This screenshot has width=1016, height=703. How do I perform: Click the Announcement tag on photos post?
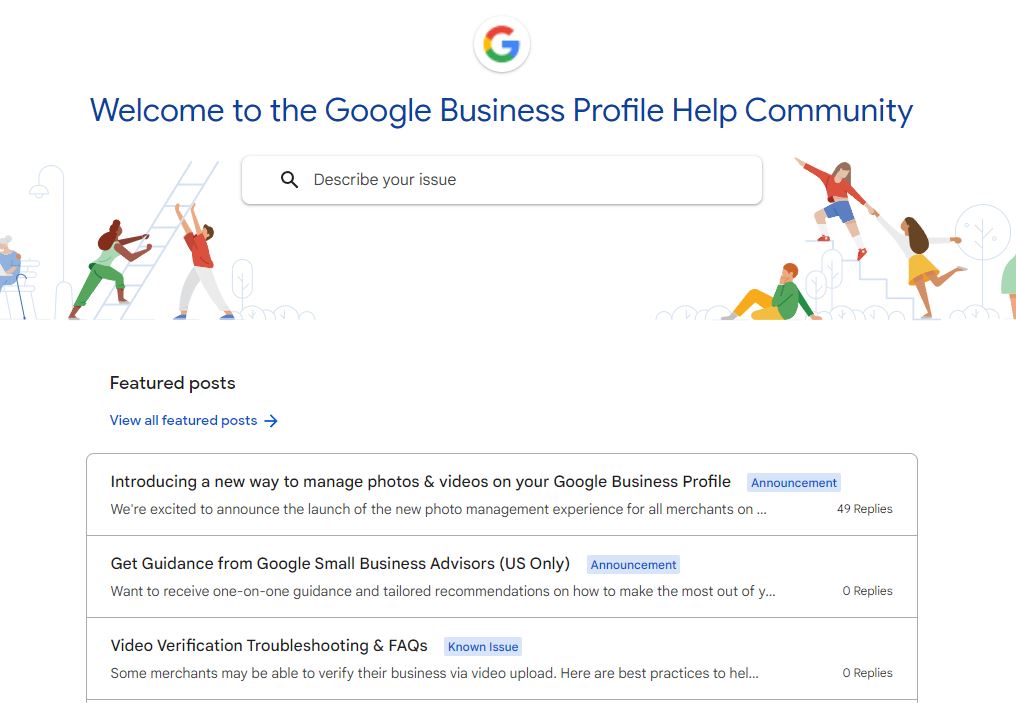pos(794,483)
